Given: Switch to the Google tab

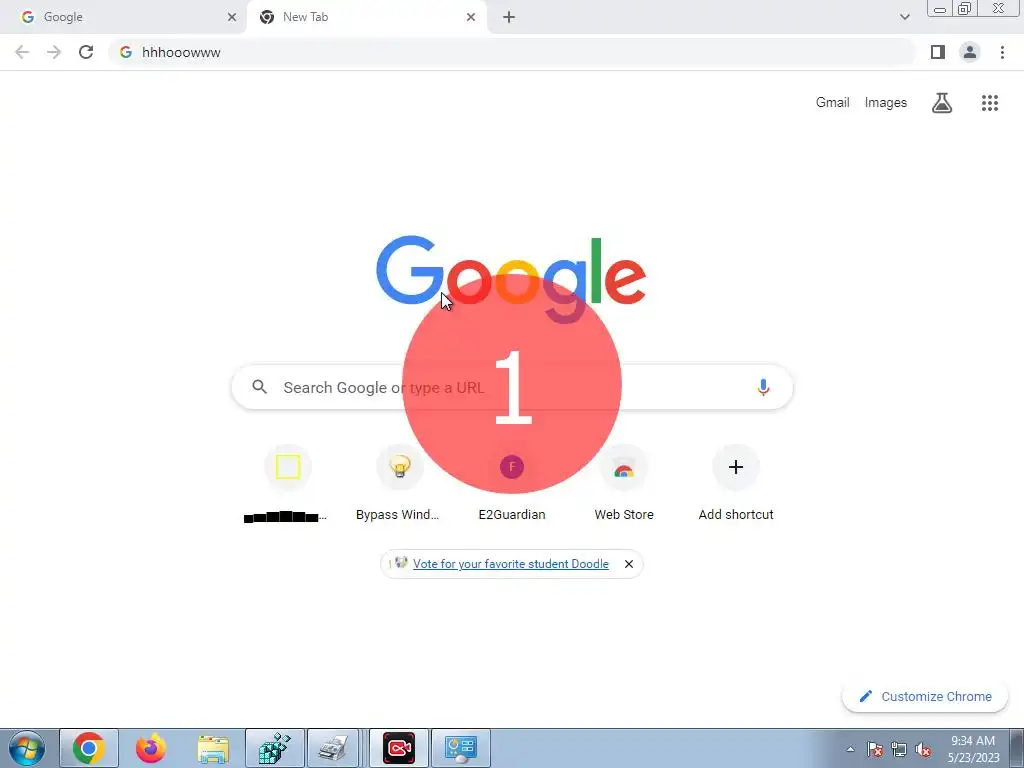Looking at the screenshot, I should [124, 17].
